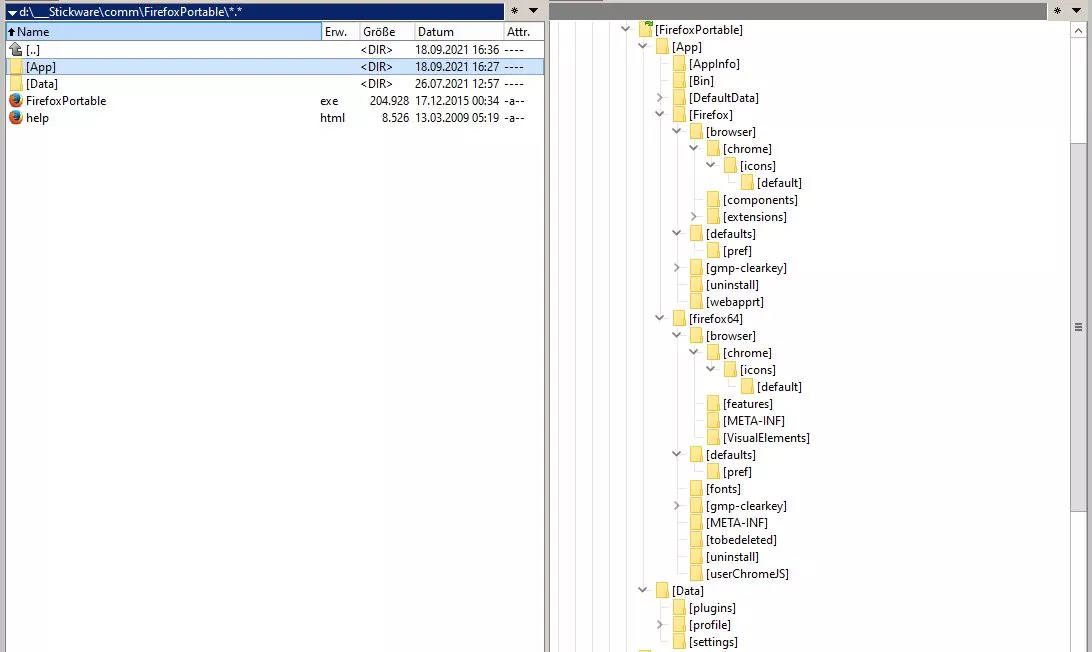The width and height of the screenshot is (1092, 652).
Task: Collapse the [Data] node in tree
Action: pos(642,590)
